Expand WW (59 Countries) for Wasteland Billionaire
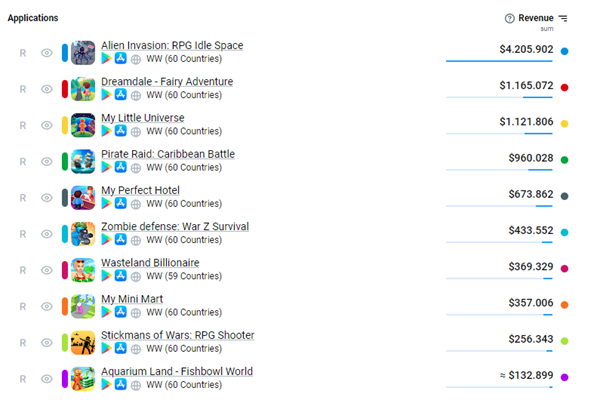600x400 pixels. coord(185,276)
